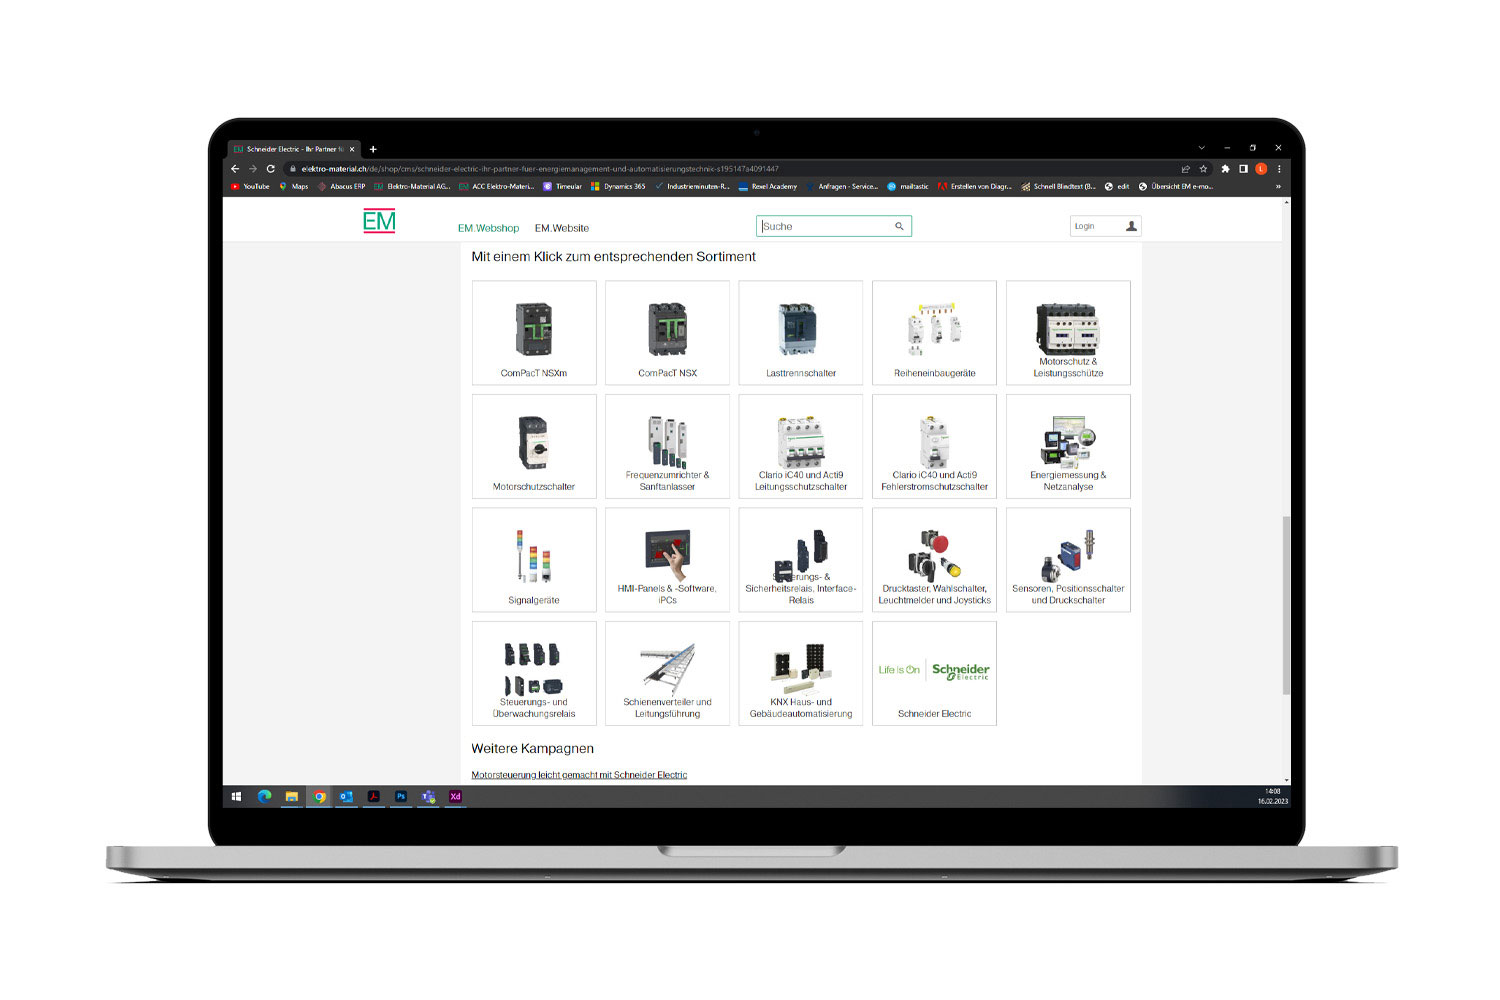Open a new browser tab with plus
Viewport: 1500px width, 1000px height.
pyautogui.click(x=373, y=149)
